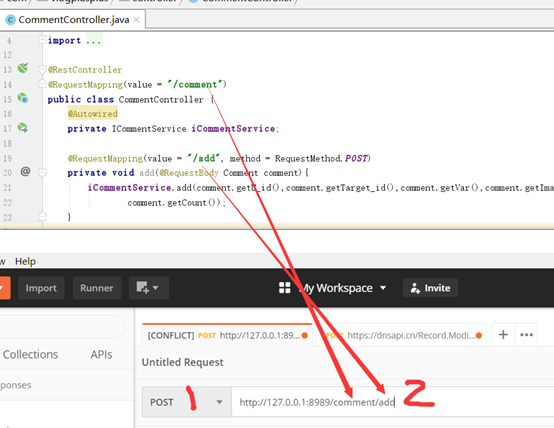
Task: Open the new window dropdown button
Action: [x=148, y=288]
